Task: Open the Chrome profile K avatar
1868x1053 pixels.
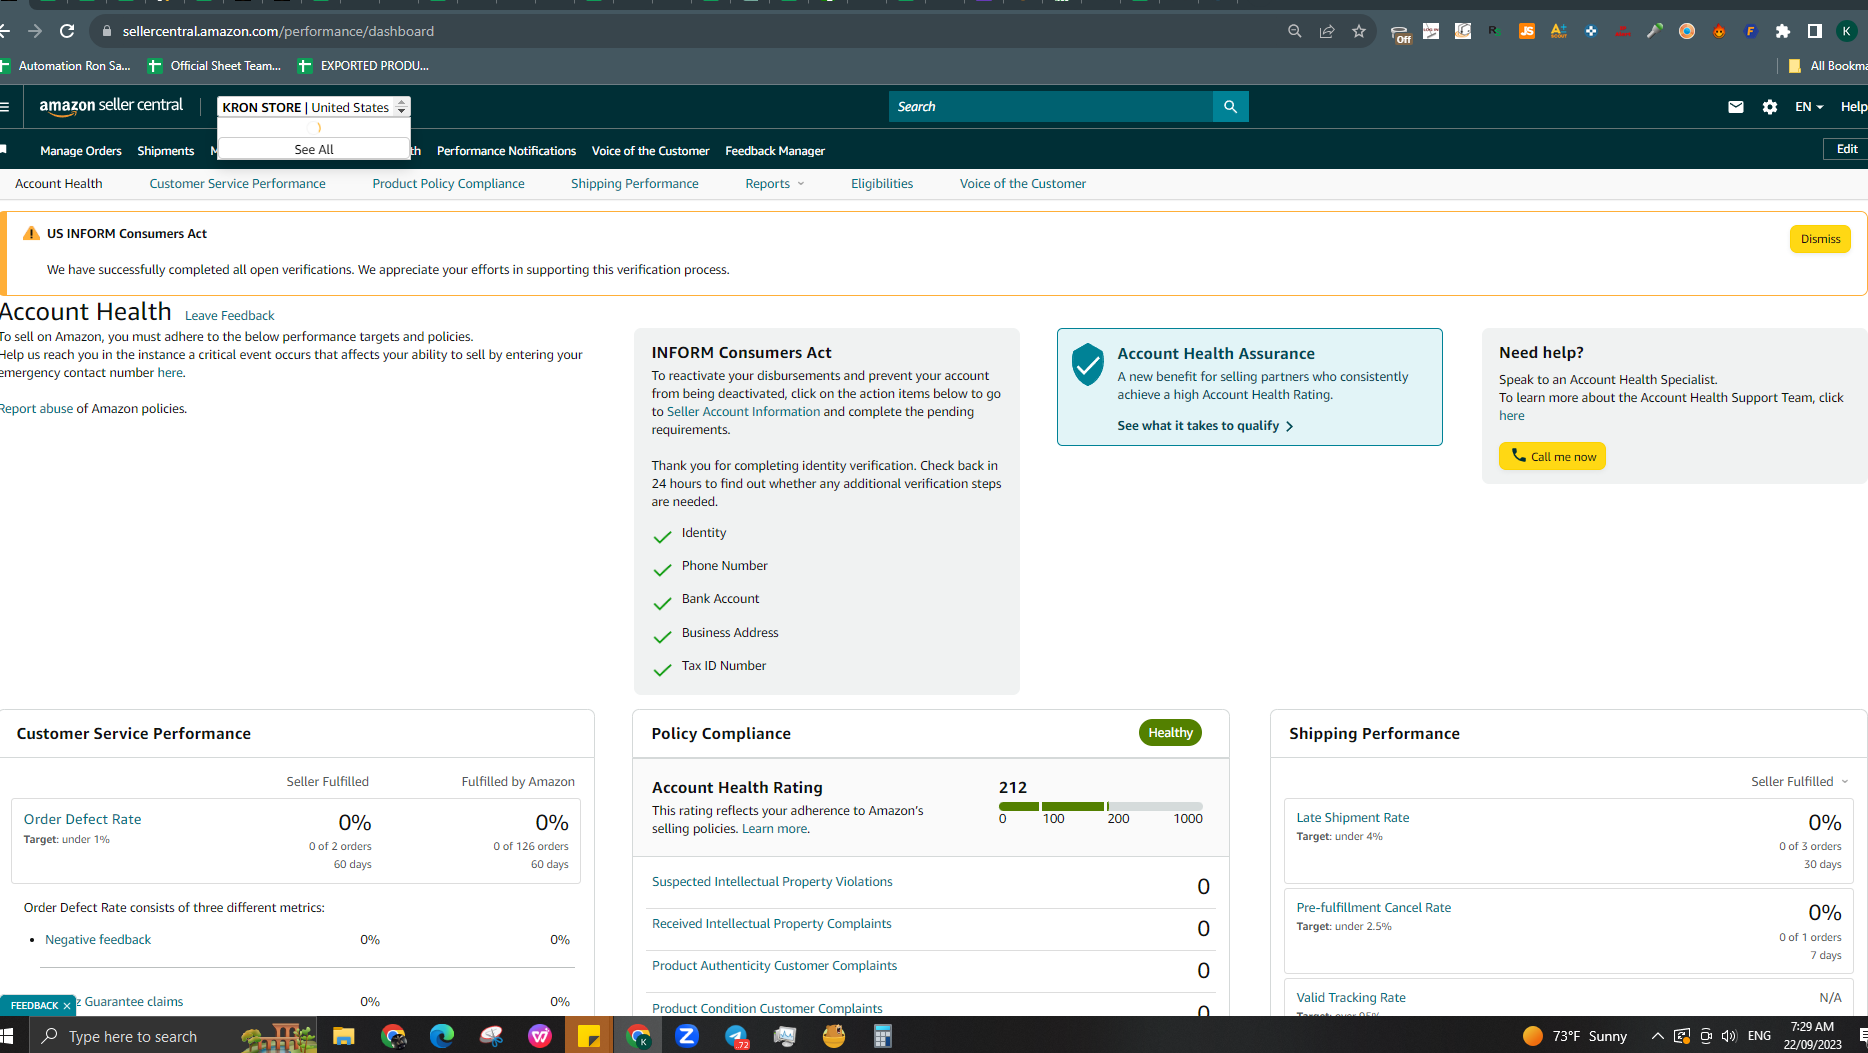Action: tap(1847, 31)
